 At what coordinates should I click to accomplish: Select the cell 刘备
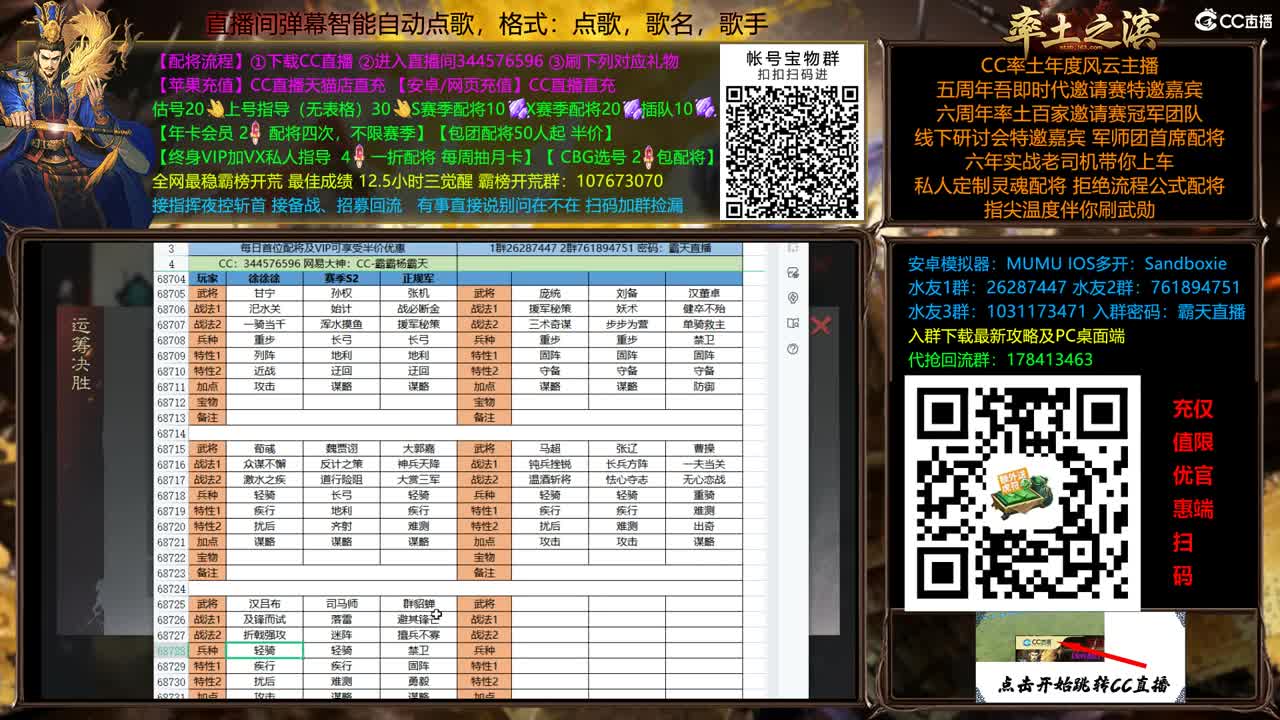[x=627, y=294]
